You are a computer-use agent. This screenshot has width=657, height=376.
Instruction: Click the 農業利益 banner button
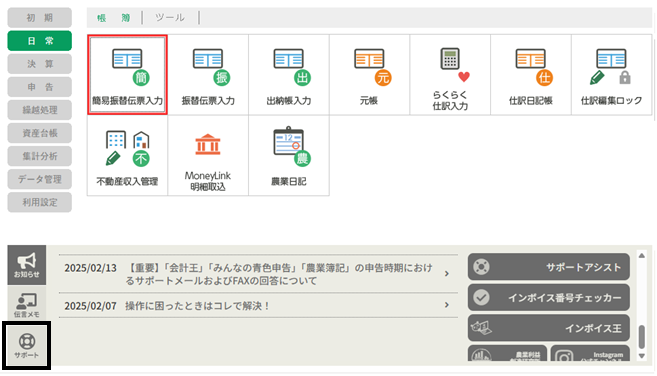coord(507,353)
